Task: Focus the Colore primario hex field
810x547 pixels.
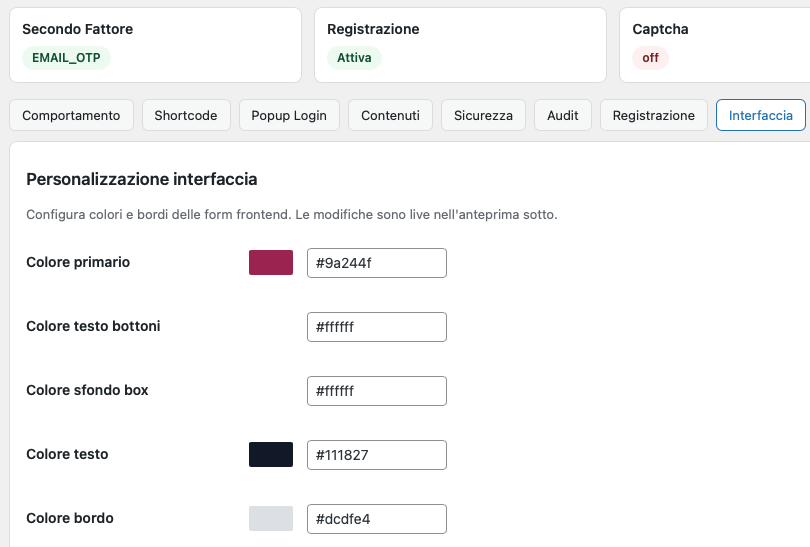Action: [376, 263]
